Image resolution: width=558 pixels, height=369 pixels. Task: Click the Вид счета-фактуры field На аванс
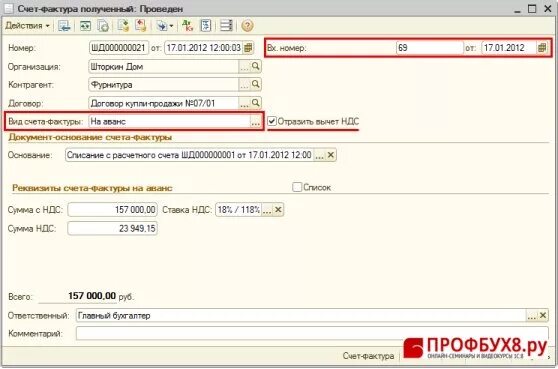[169, 121]
